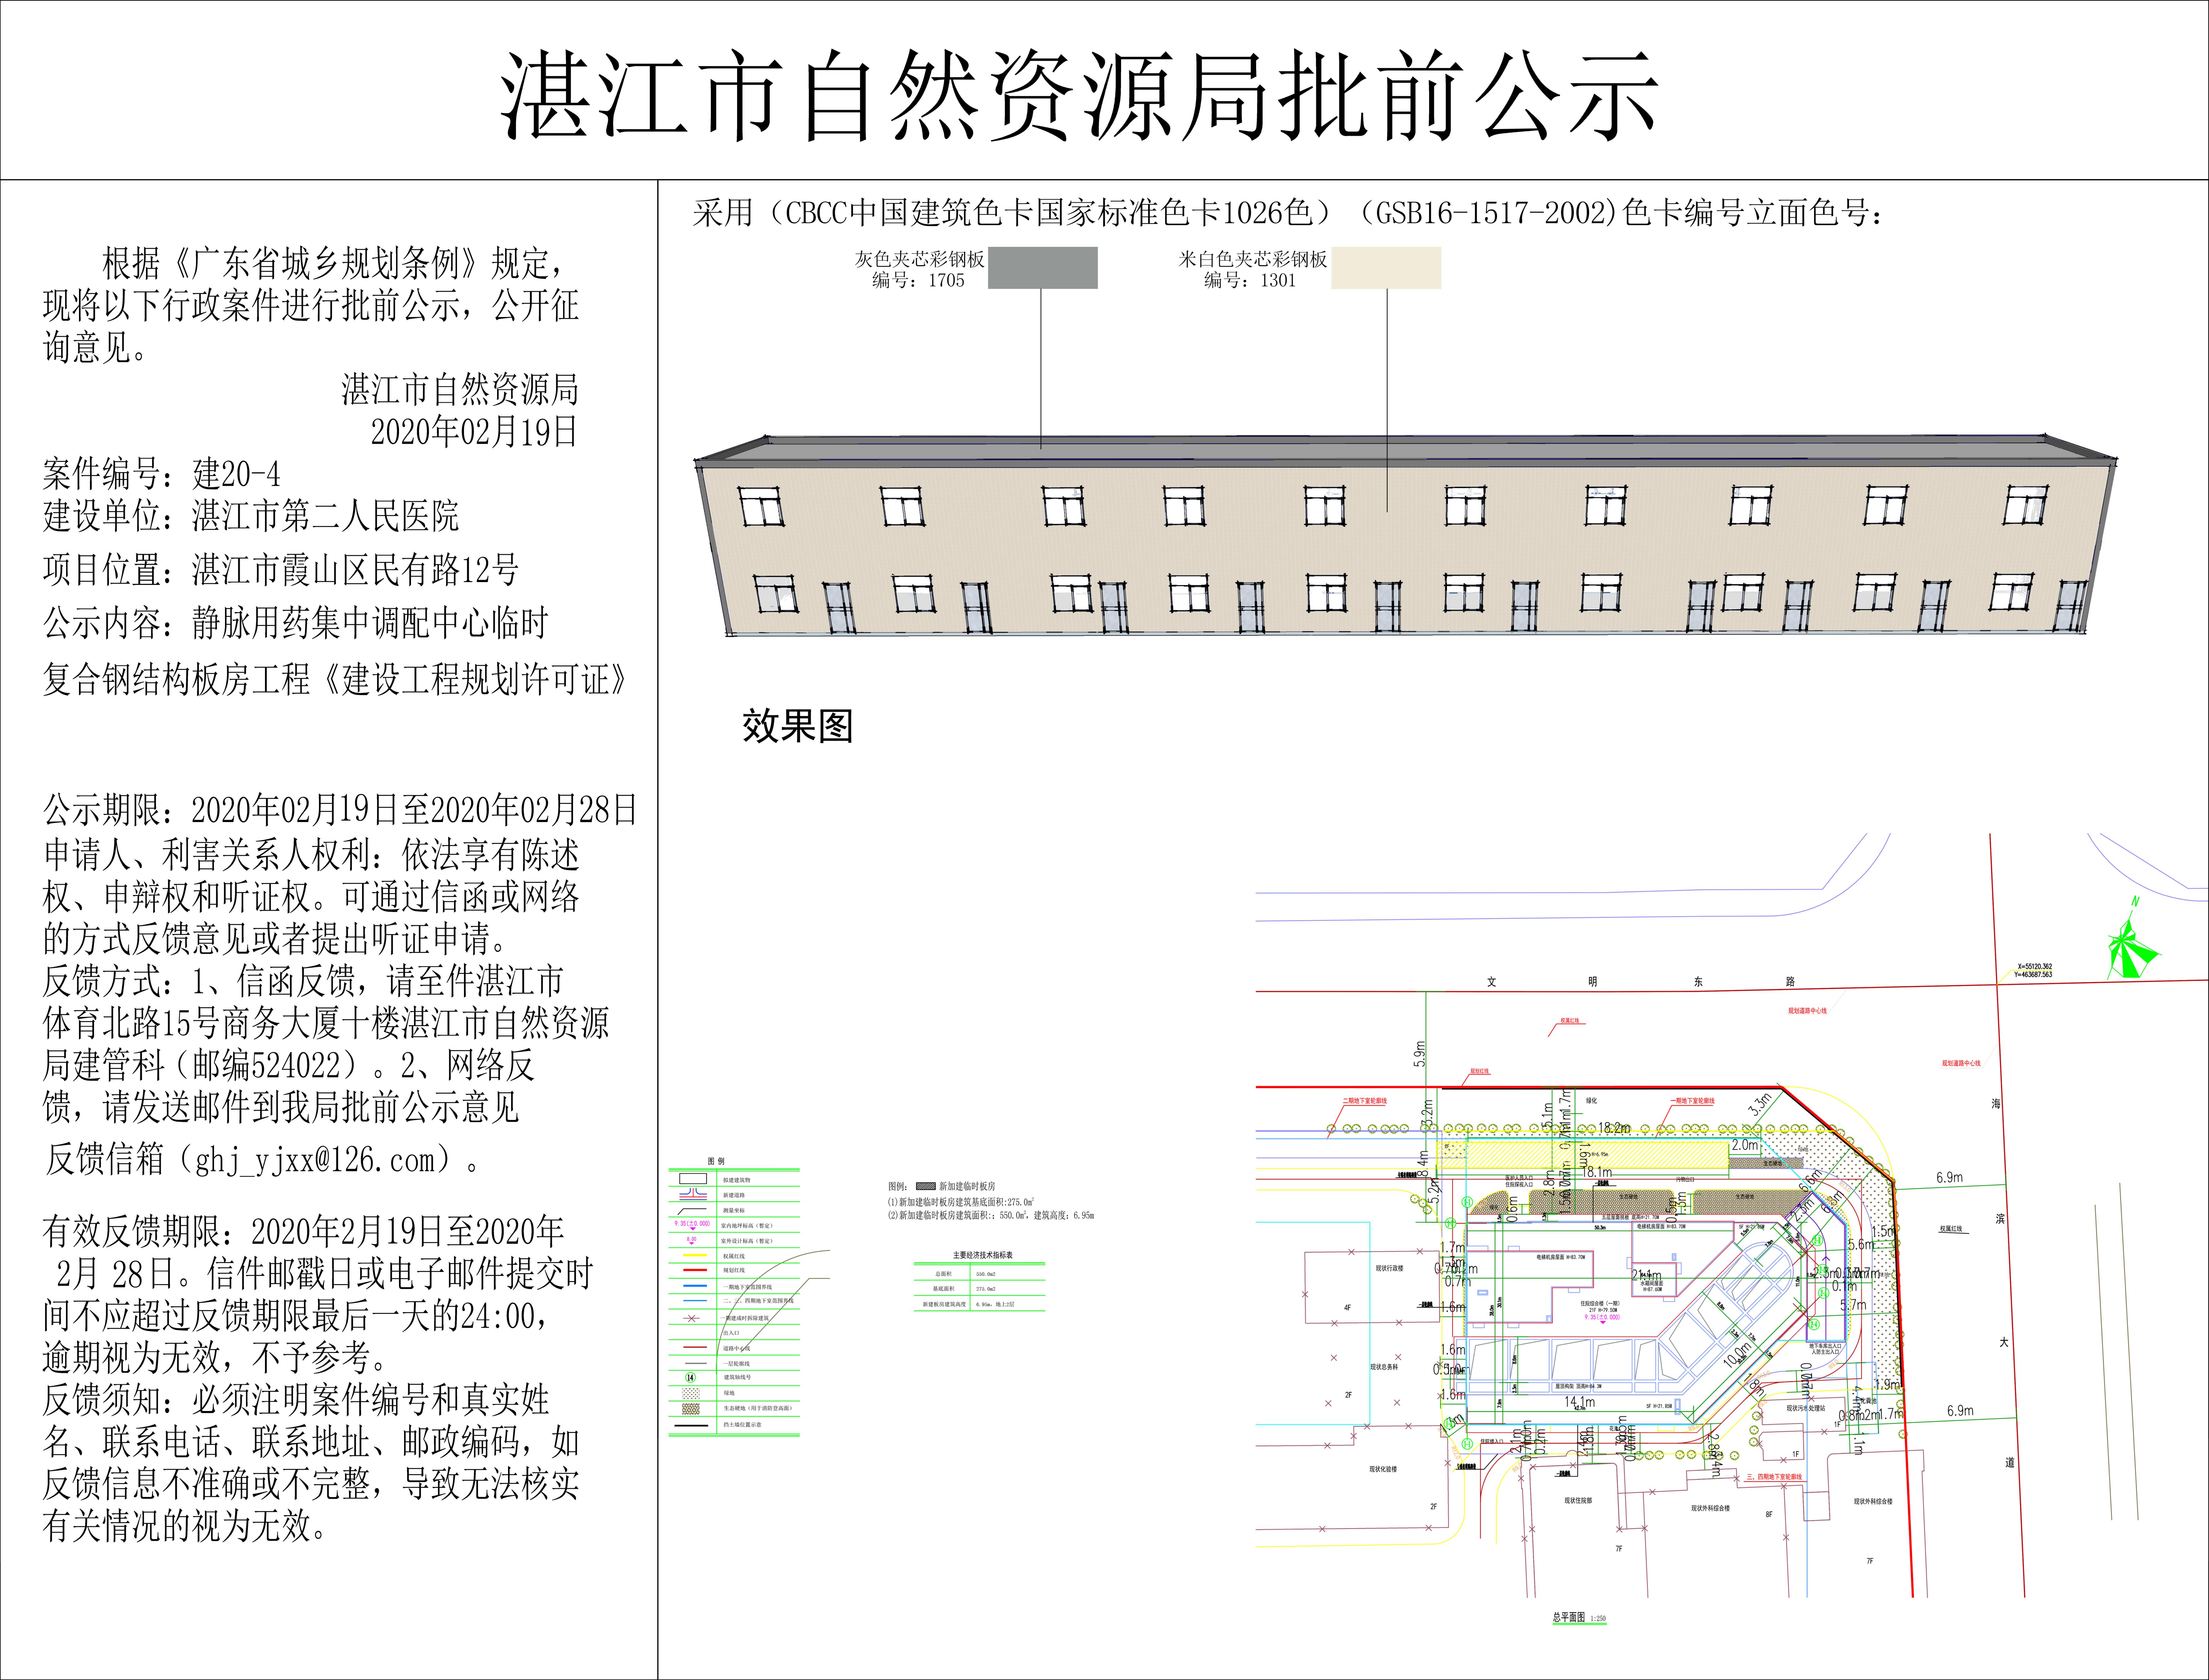Expand the 主要经济技术指标表 table header
This screenshot has width=2209, height=1680.
pyautogui.click(x=983, y=1255)
